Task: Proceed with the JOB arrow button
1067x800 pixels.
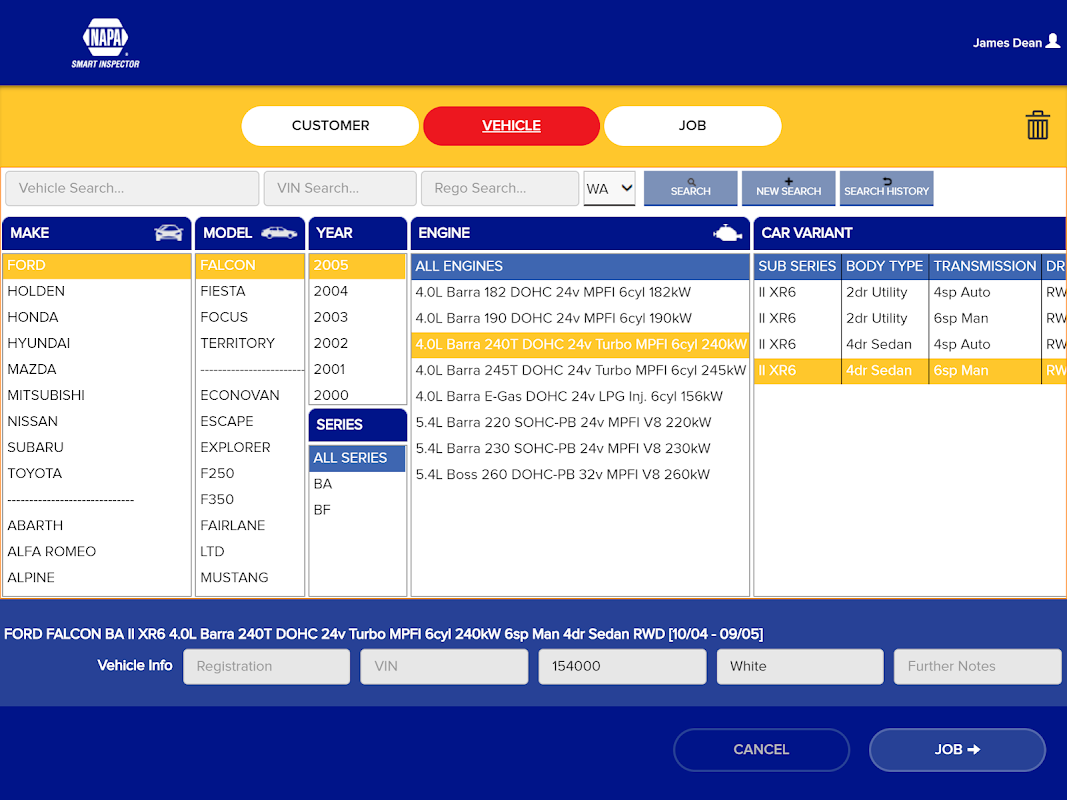Action: [957, 750]
